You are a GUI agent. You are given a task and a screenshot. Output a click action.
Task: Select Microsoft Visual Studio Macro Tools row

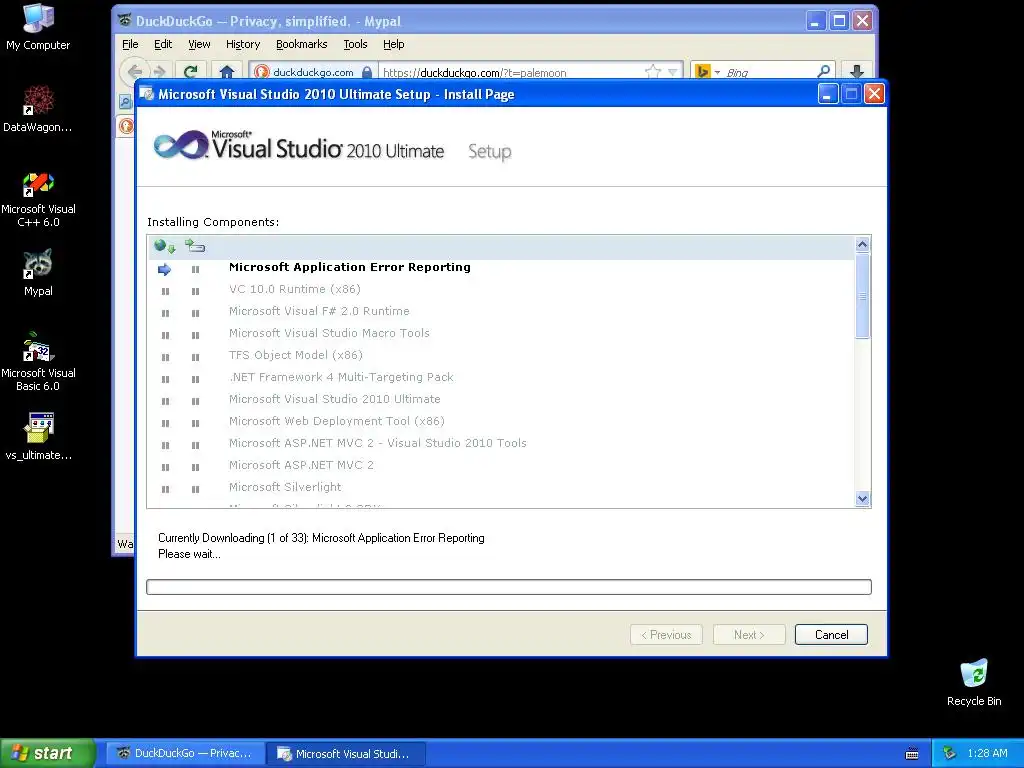coord(501,333)
